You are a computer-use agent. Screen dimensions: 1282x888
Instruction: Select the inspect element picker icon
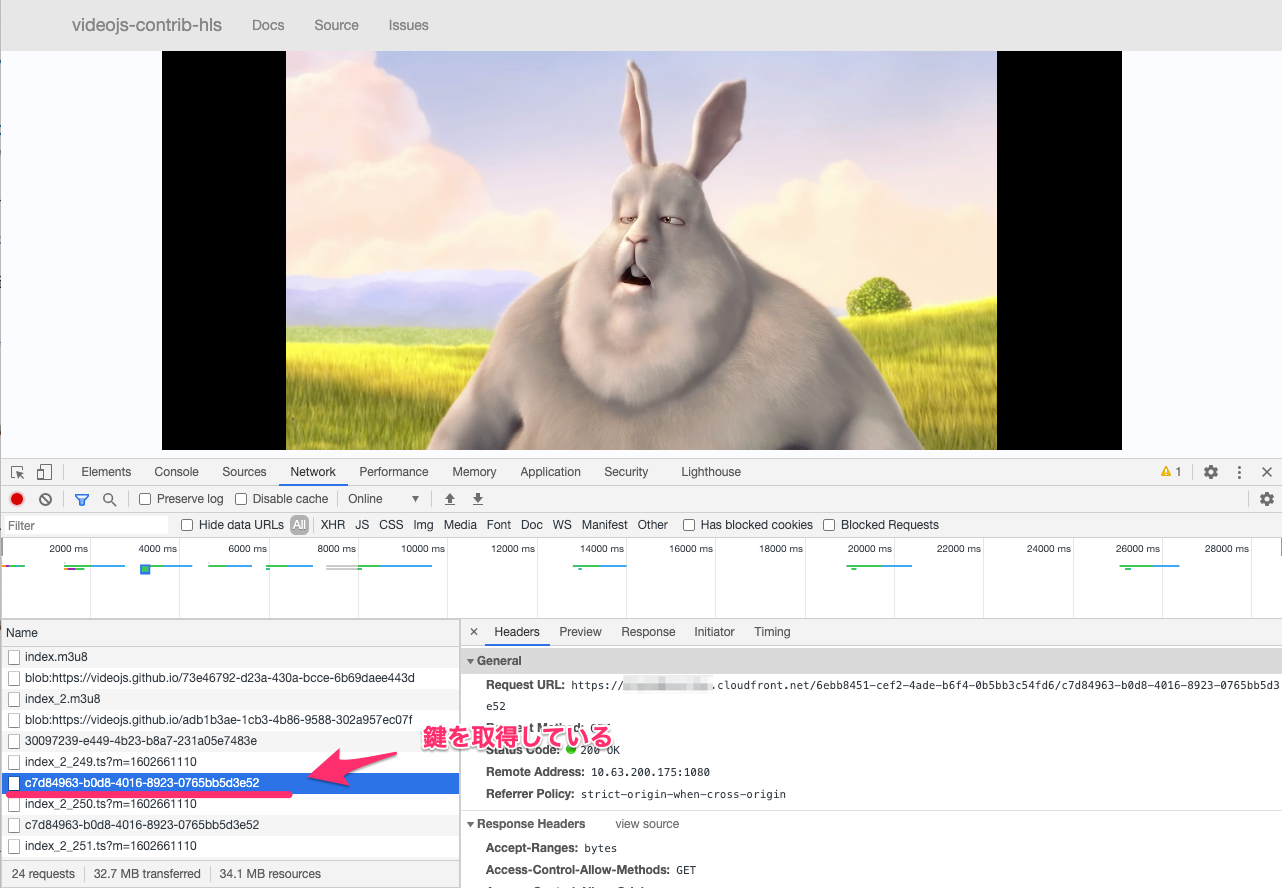pyautogui.click(x=18, y=472)
